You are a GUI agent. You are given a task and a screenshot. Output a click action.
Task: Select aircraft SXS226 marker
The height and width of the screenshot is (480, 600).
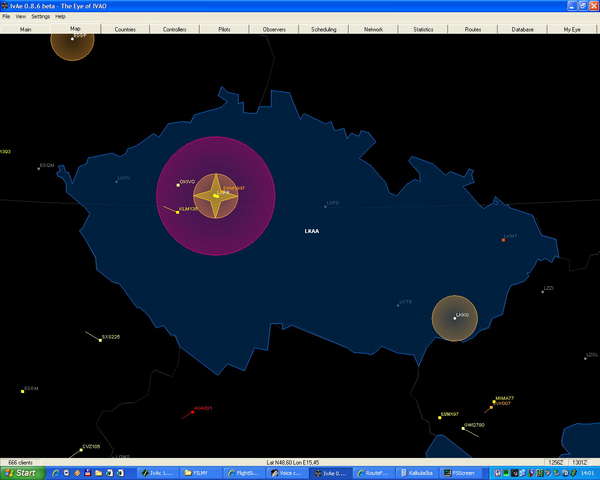coord(100,340)
